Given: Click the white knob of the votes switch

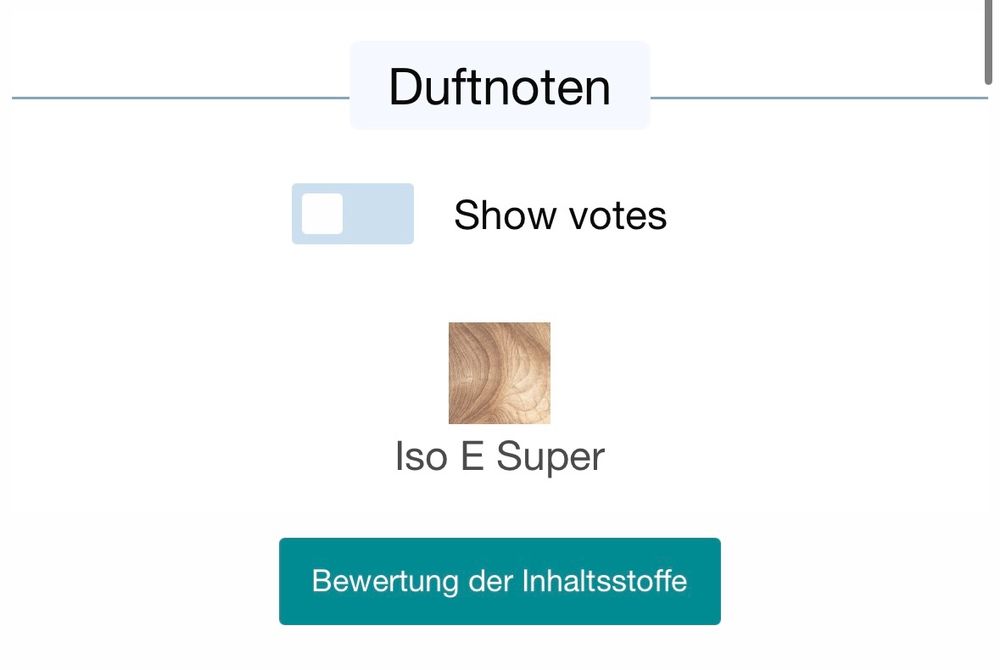Looking at the screenshot, I should tap(322, 214).
